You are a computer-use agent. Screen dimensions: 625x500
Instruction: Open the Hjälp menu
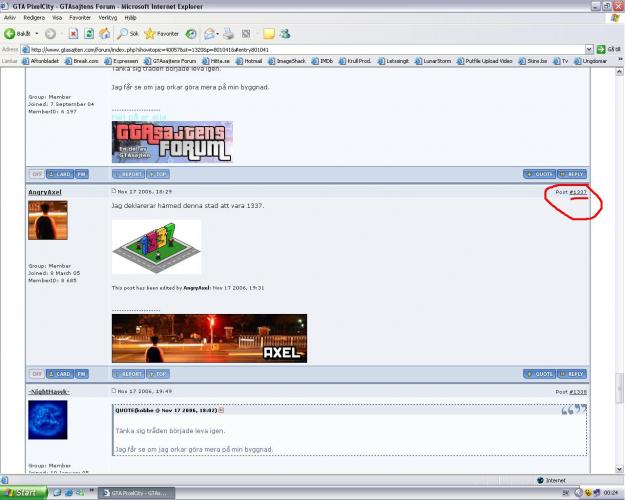point(130,18)
